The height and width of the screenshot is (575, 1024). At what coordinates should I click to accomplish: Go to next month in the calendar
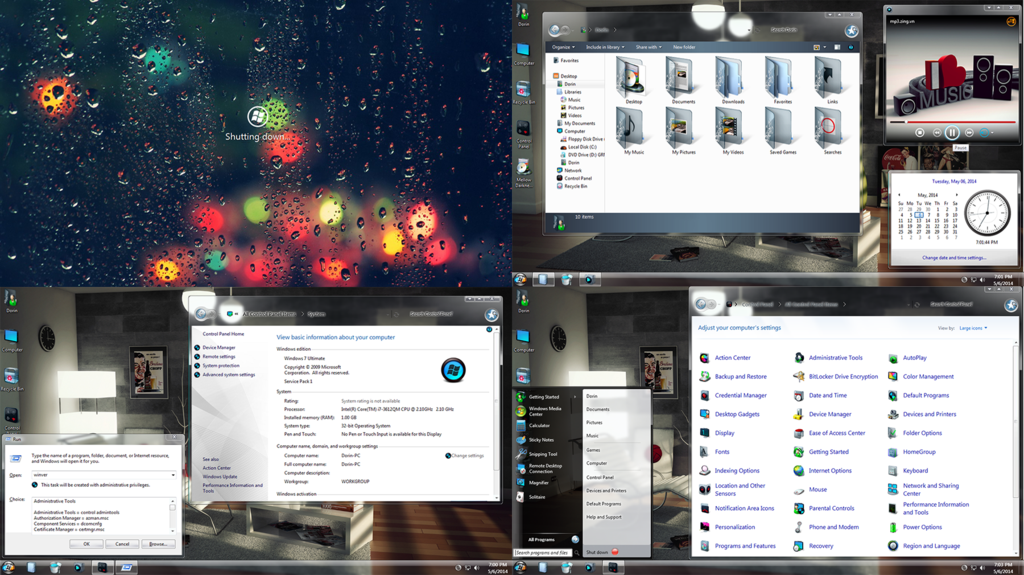957,195
